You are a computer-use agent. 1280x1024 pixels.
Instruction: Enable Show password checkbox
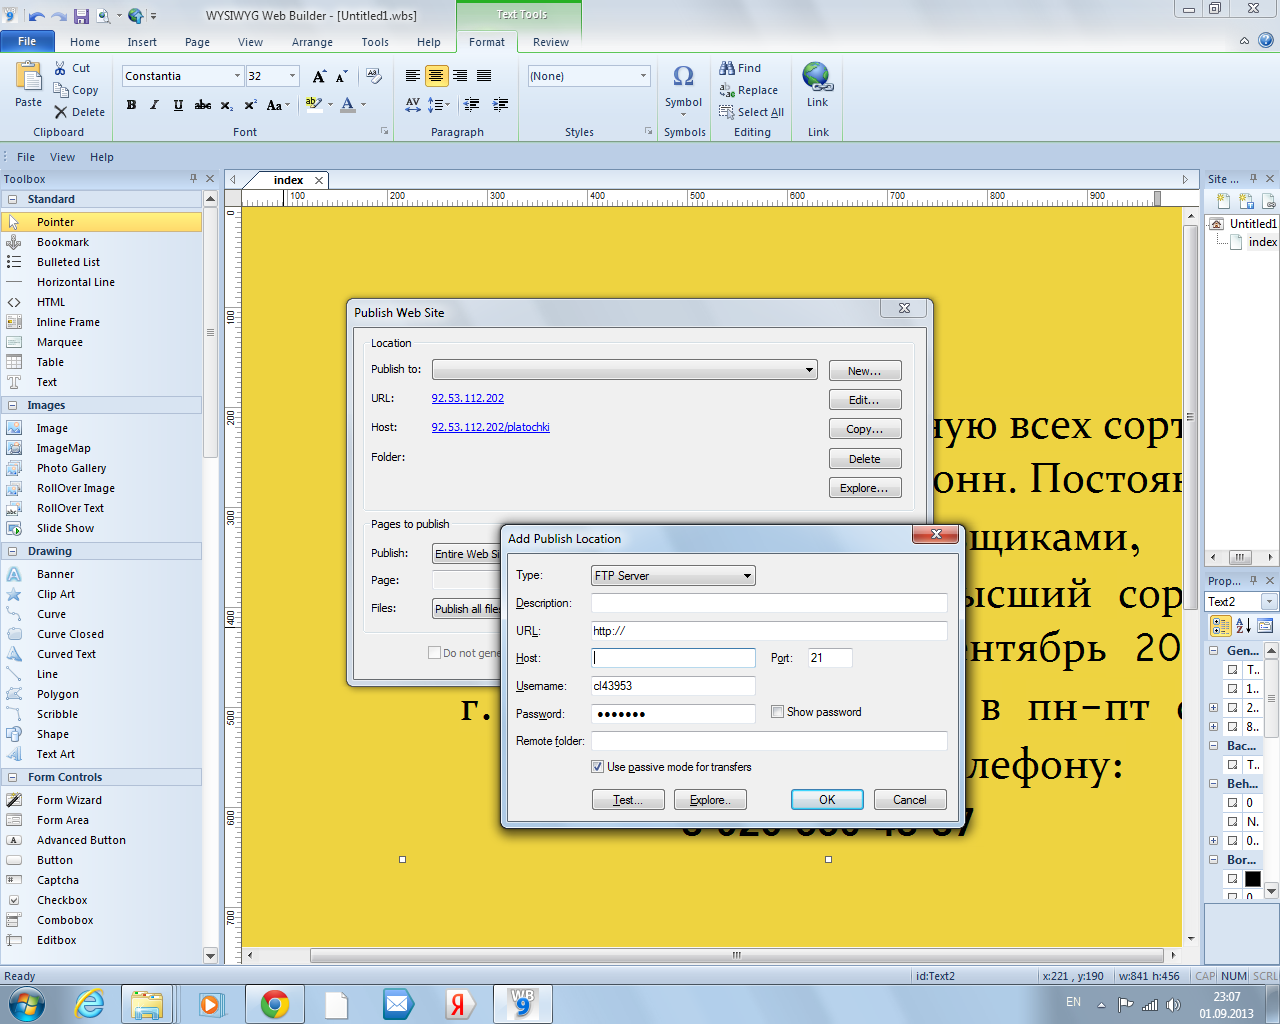tap(777, 712)
